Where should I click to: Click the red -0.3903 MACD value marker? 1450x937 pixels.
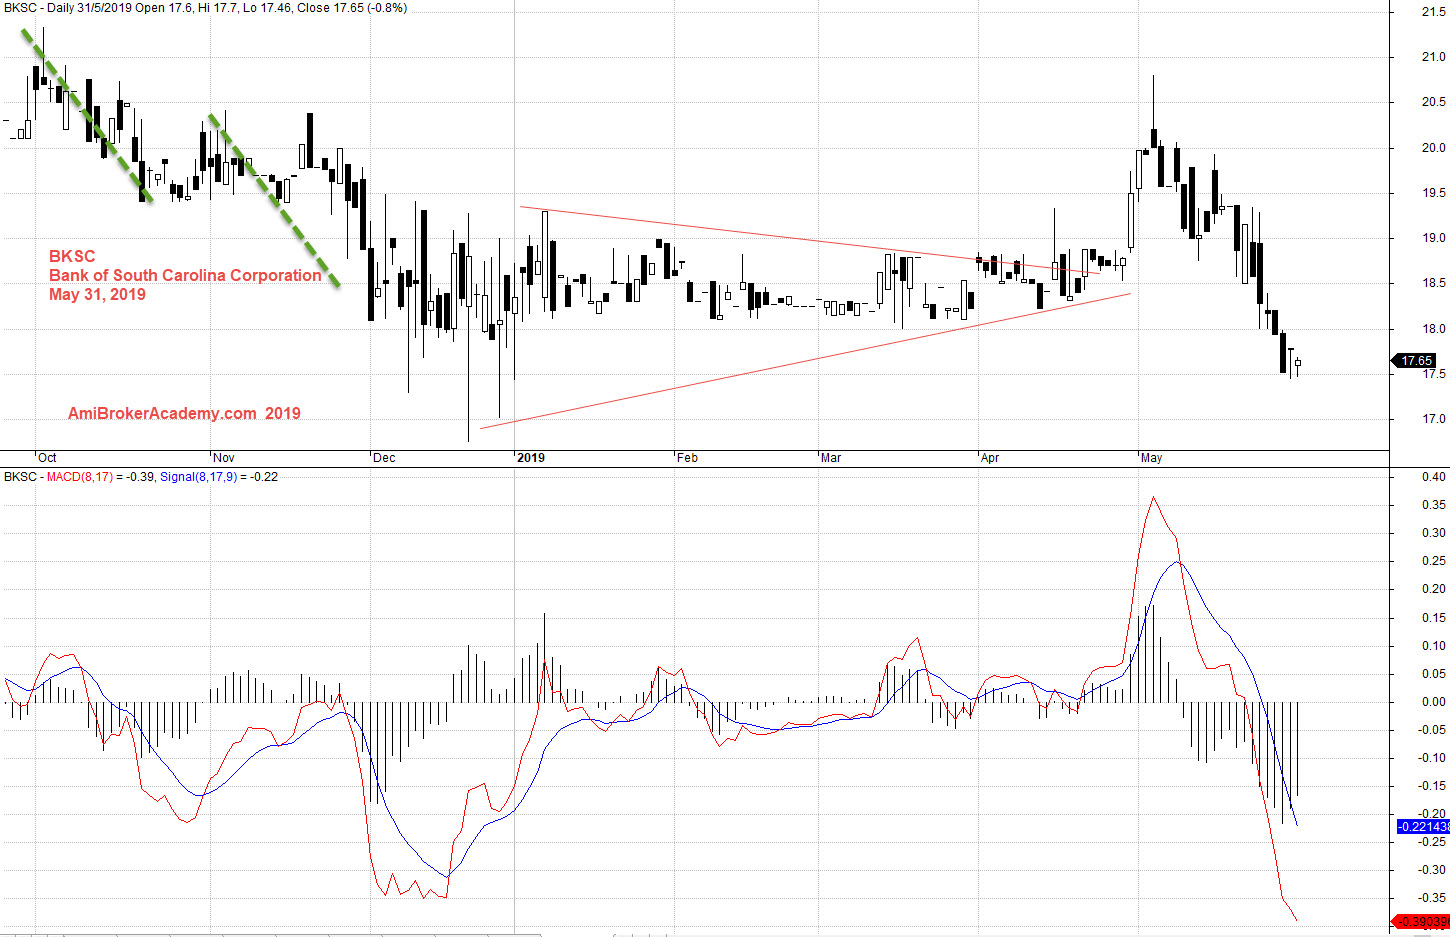pos(1422,922)
